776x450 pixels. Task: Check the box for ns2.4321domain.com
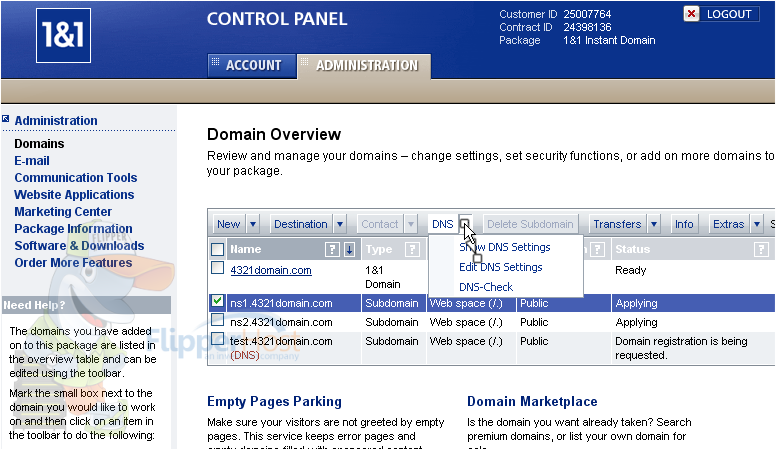217,320
